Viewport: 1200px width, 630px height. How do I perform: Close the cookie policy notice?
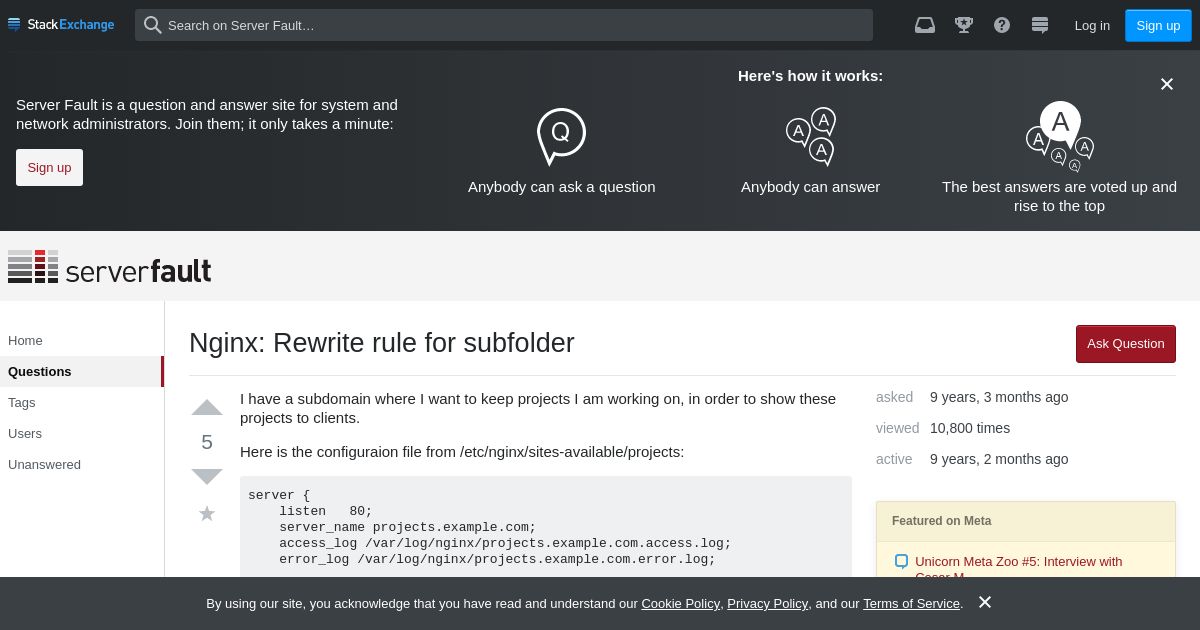tap(985, 602)
